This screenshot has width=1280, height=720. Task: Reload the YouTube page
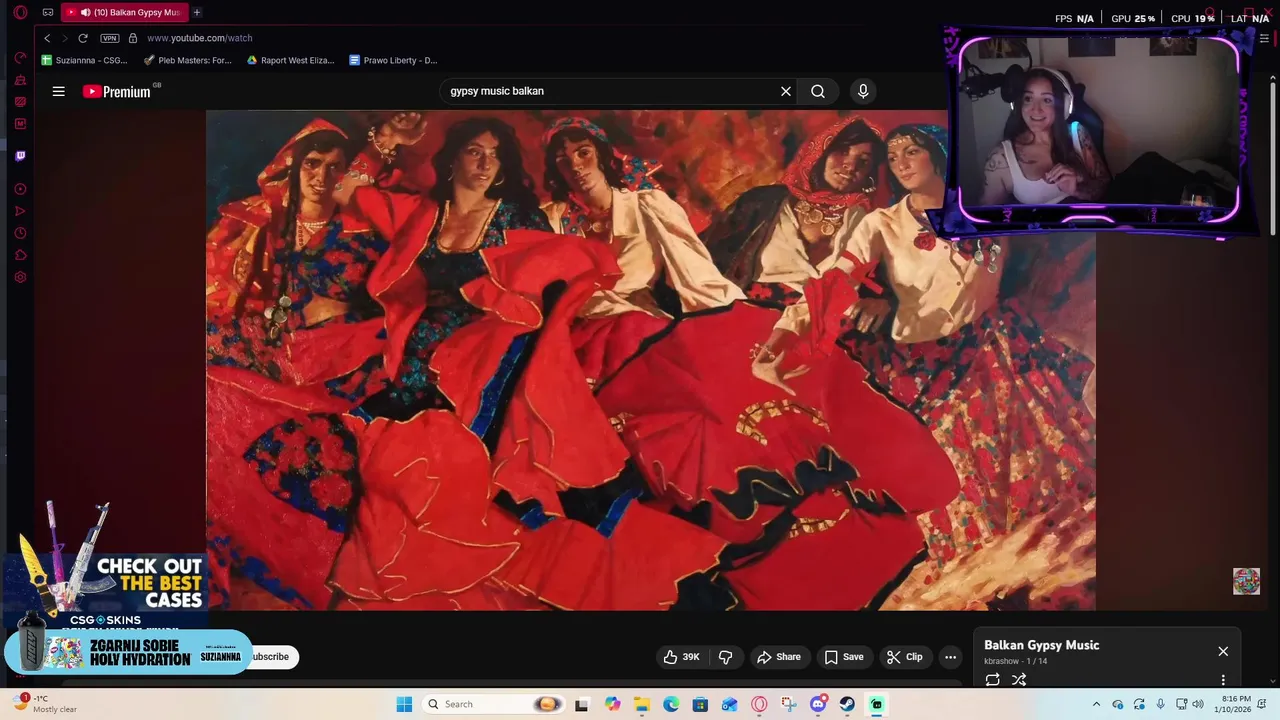point(83,38)
